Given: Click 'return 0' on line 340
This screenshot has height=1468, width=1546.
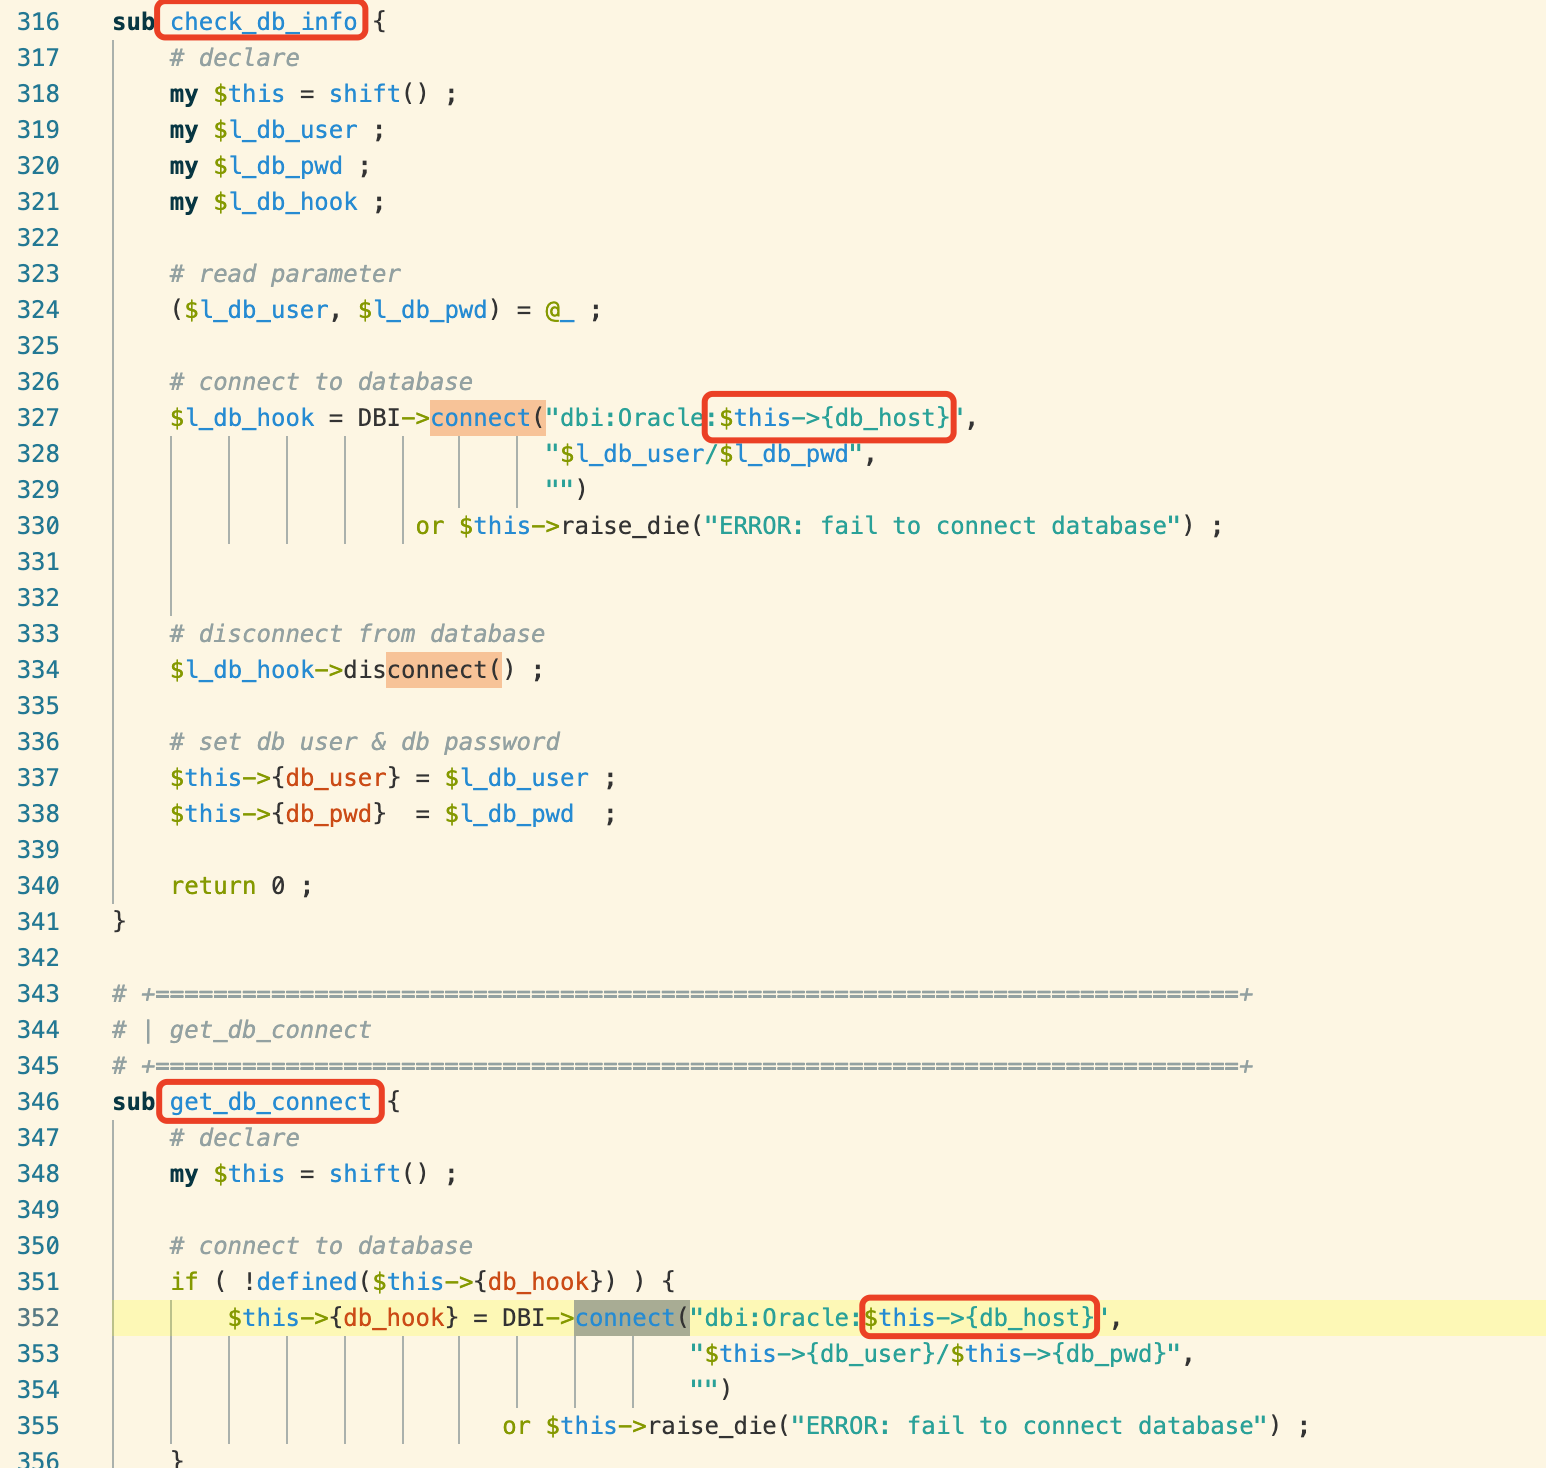Looking at the screenshot, I should (x=228, y=886).
